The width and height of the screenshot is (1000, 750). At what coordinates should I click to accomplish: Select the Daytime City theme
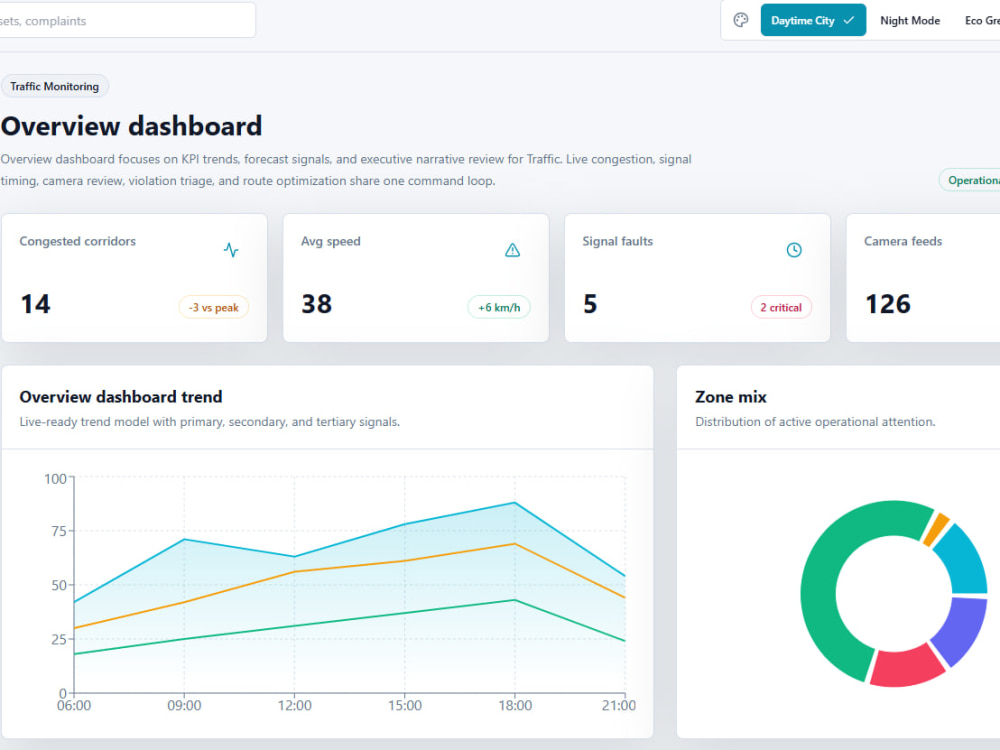click(x=812, y=20)
